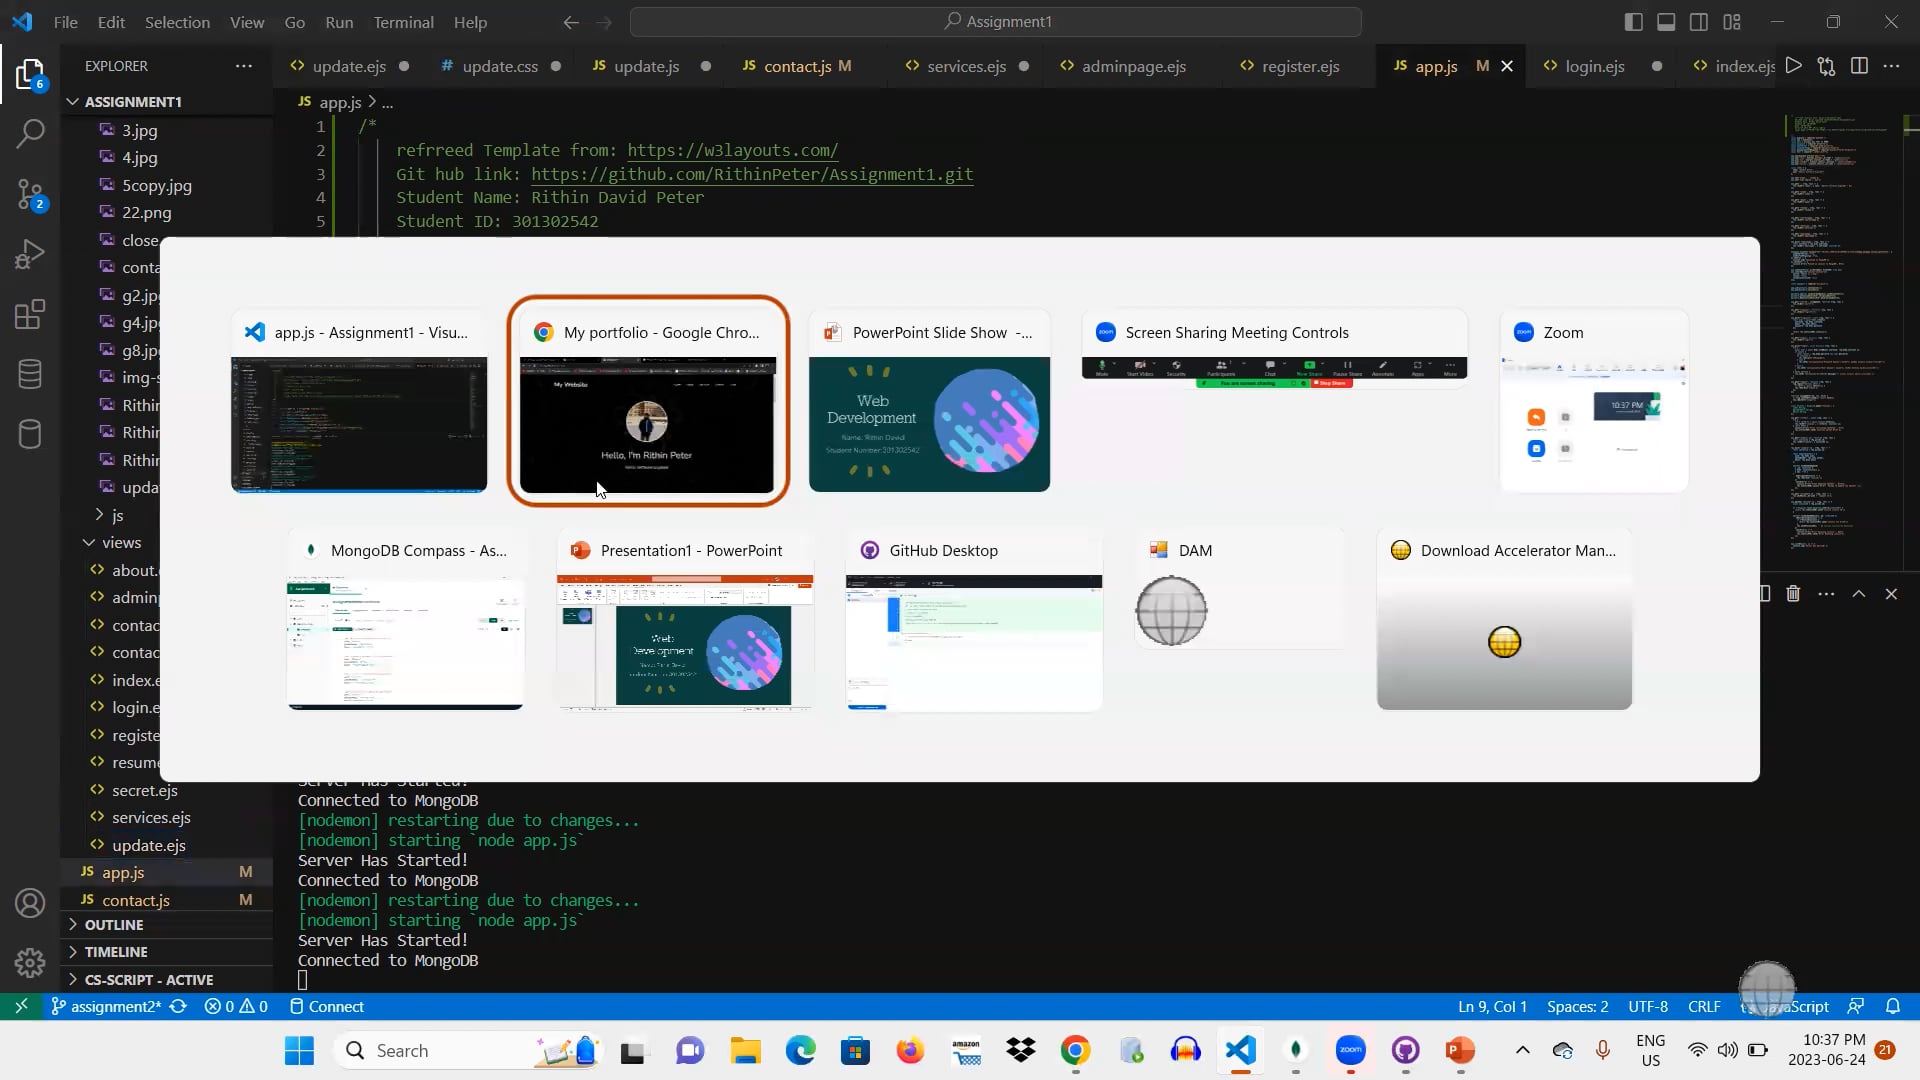1920x1080 pixels.
Task: Open the GitHub repository link in the code comment
Action: click(x=752, y=174)
